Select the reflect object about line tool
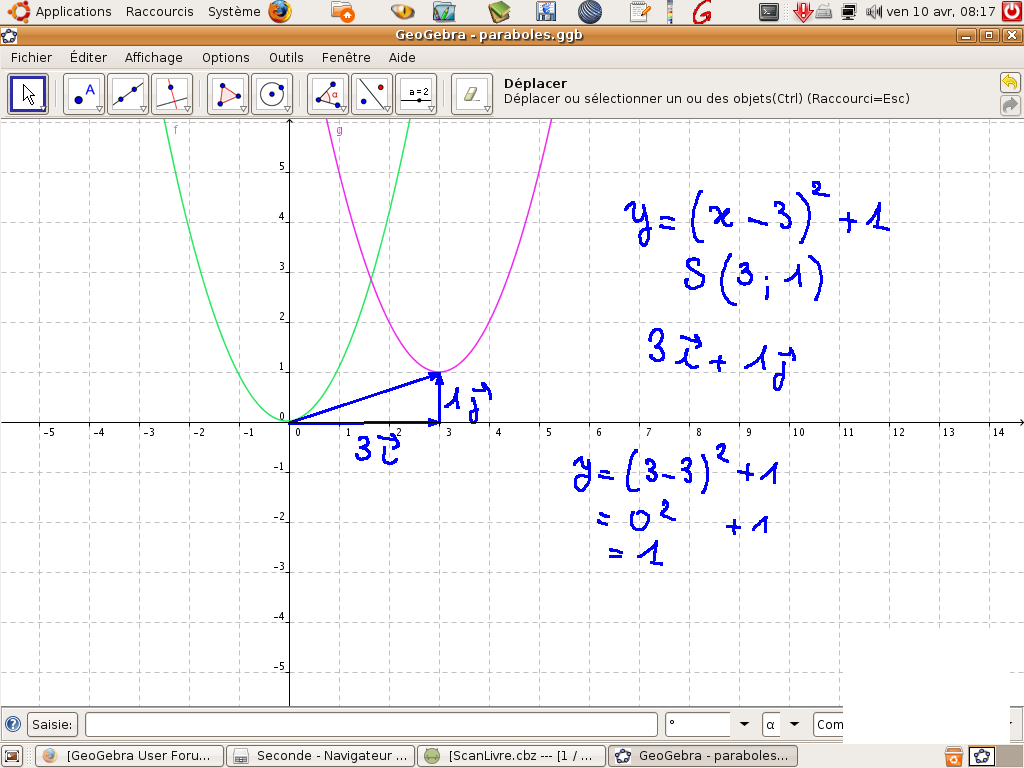 tap(372, 95)
